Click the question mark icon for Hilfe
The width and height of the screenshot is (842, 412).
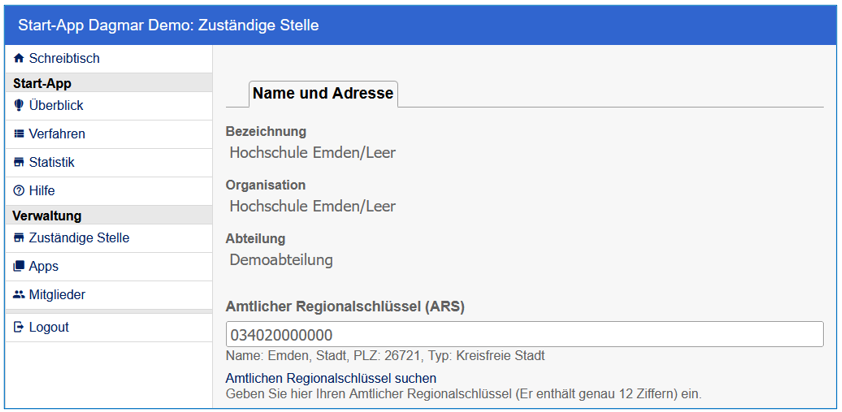pos(19,190)
